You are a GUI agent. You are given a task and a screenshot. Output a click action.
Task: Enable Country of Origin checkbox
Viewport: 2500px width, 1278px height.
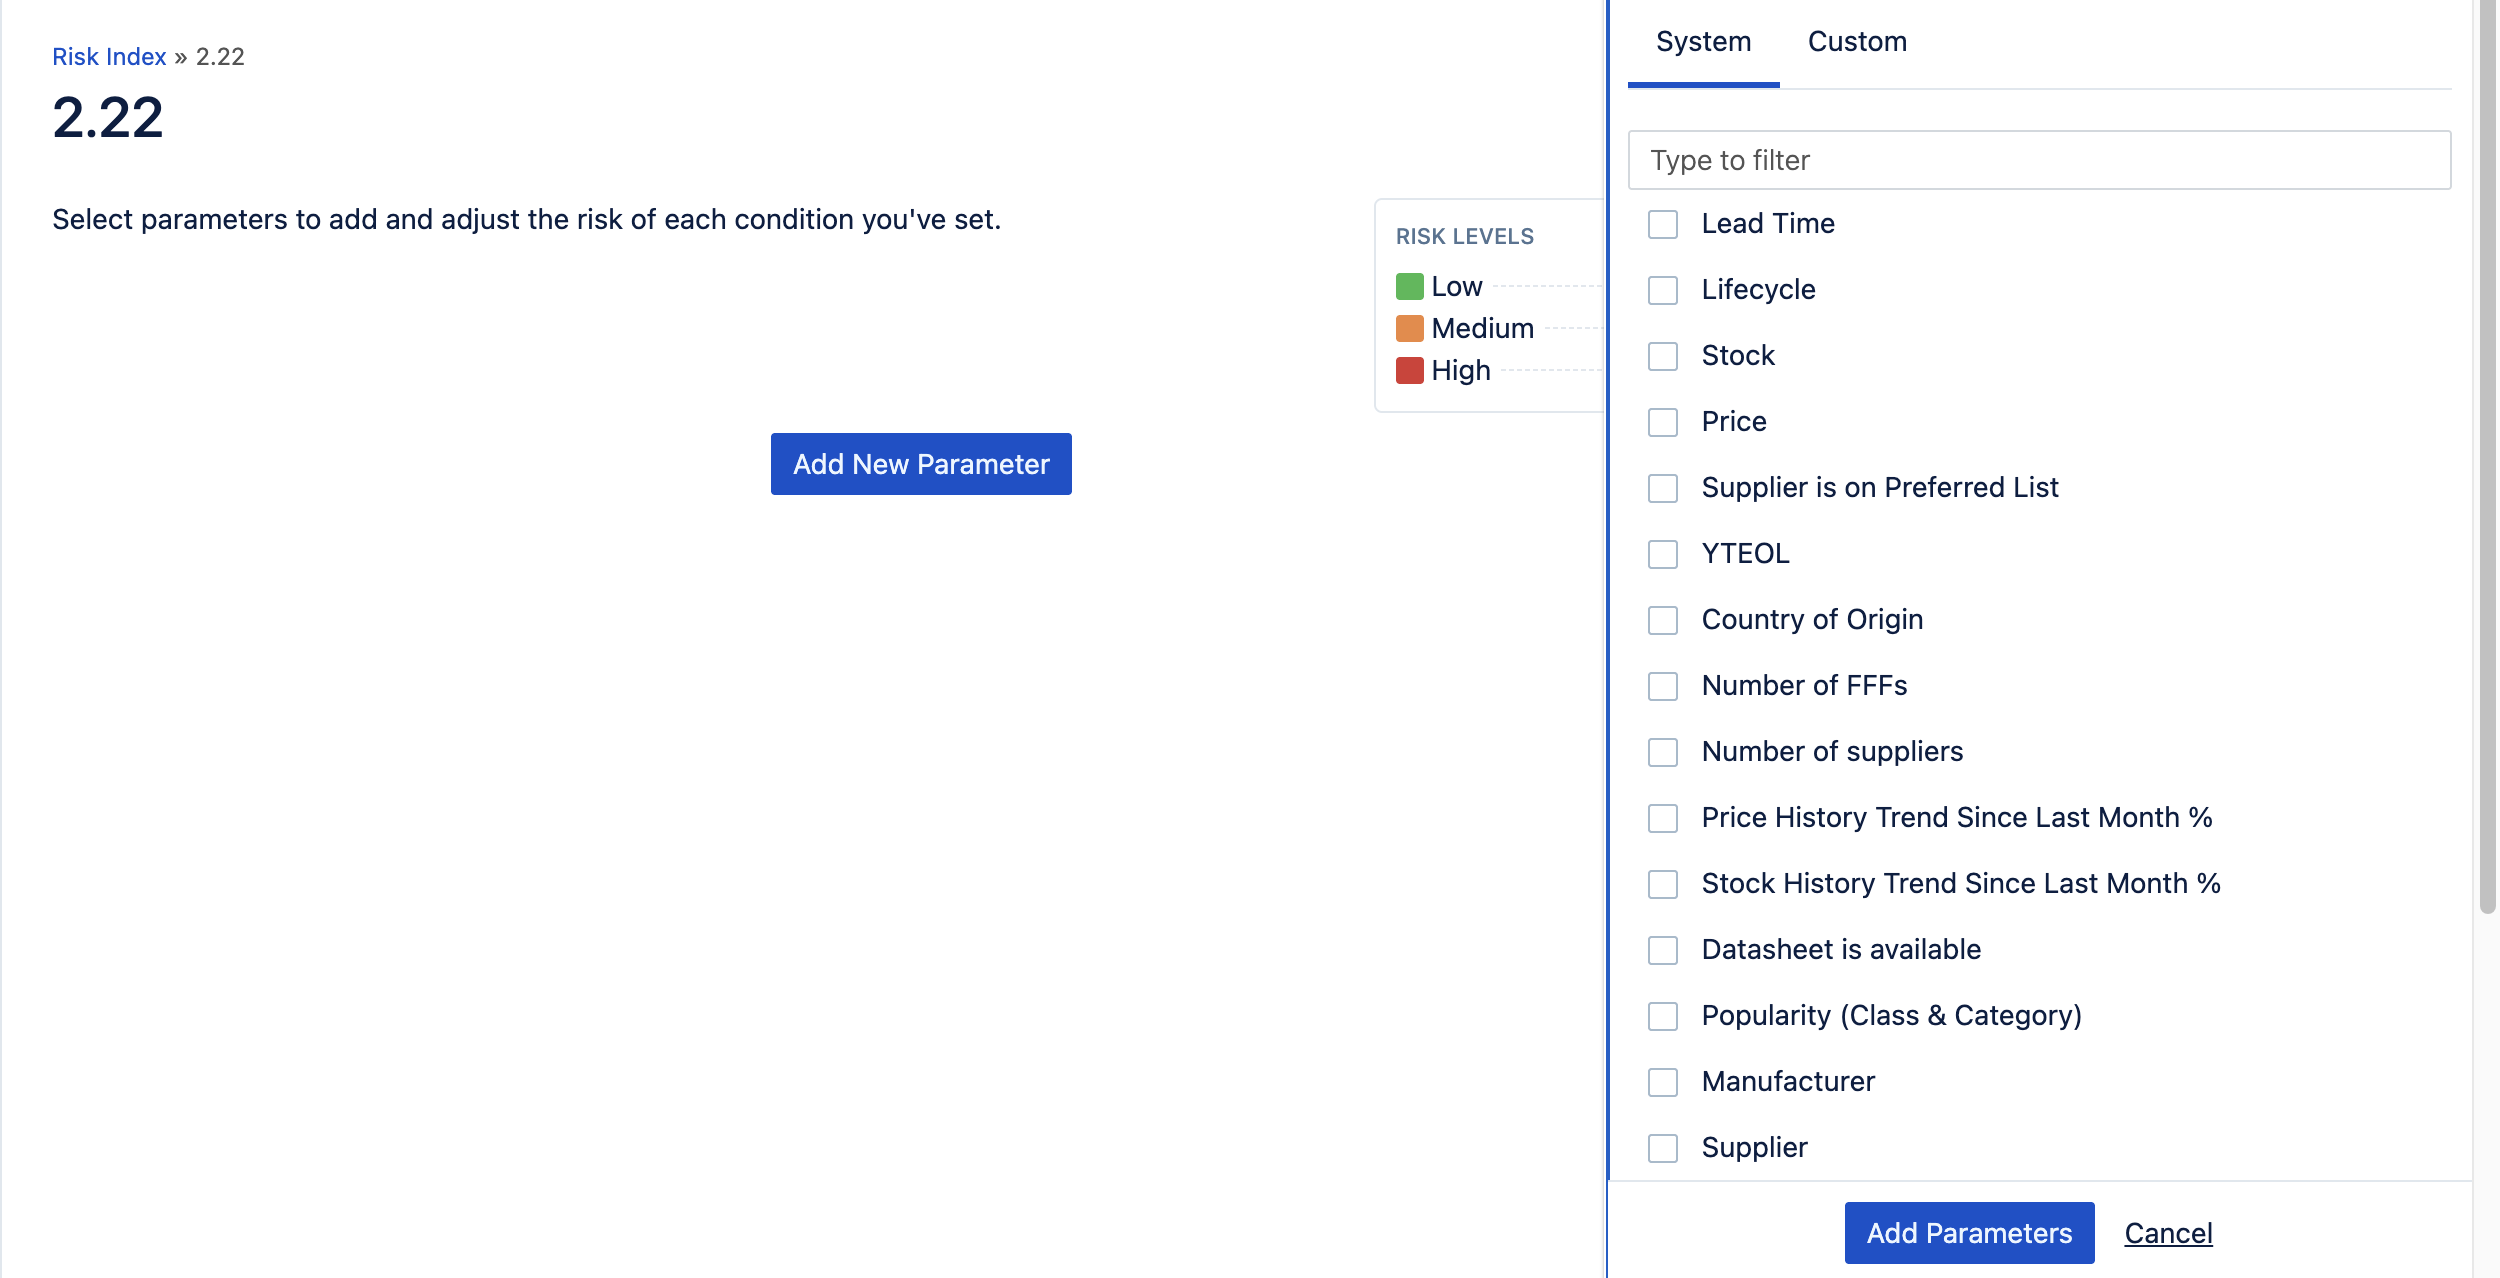1663,620
